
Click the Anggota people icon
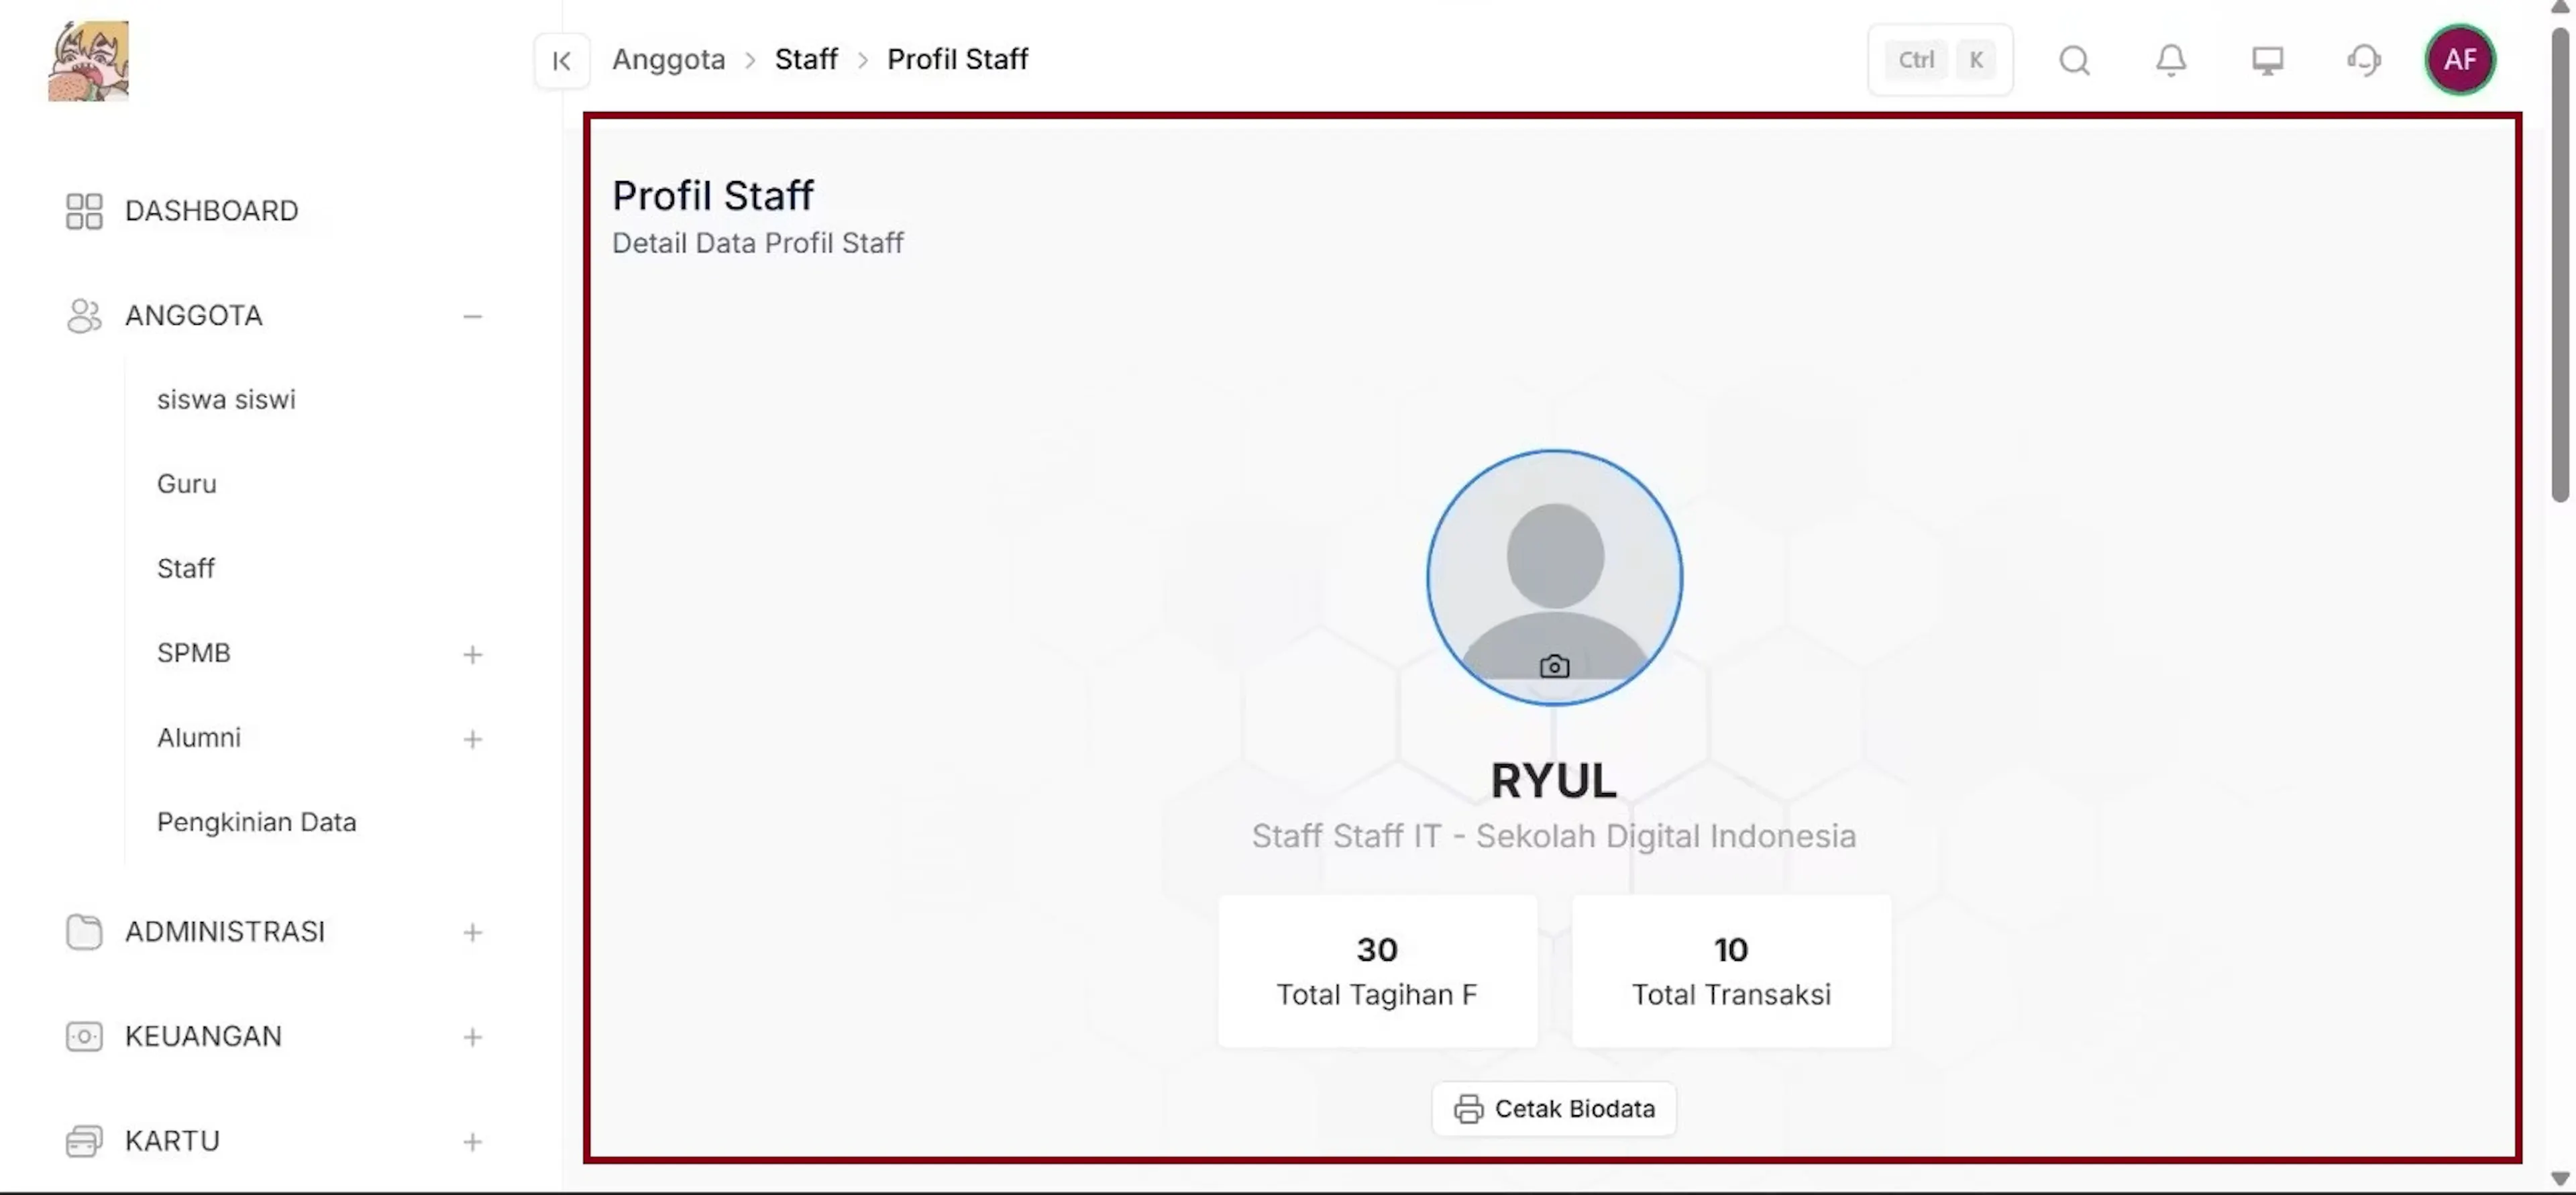[x=84, y=316]
